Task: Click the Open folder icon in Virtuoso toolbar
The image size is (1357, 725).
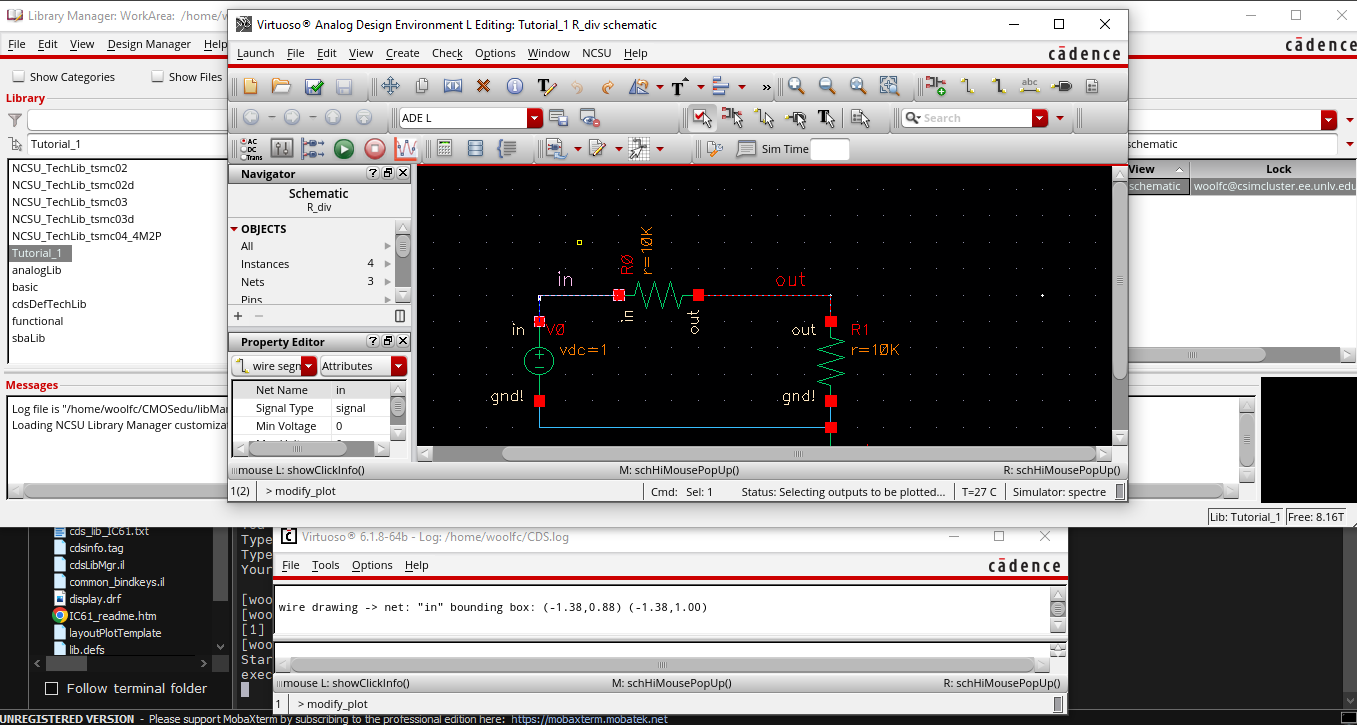Action: 282,87
